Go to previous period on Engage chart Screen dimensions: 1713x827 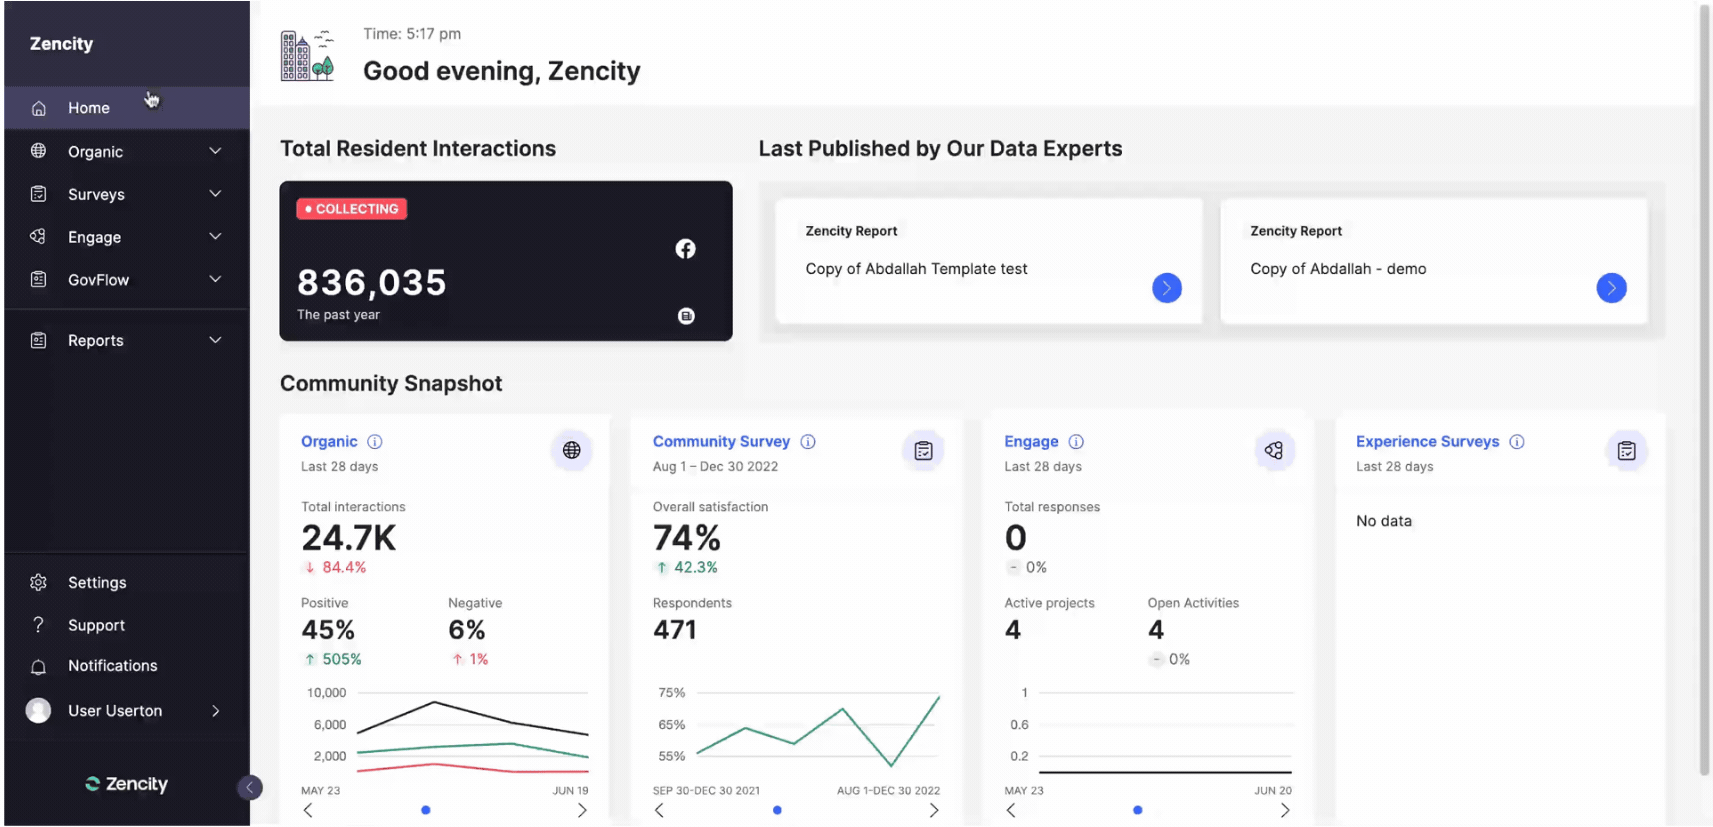pyautogui.click(x=1011, y=810)
